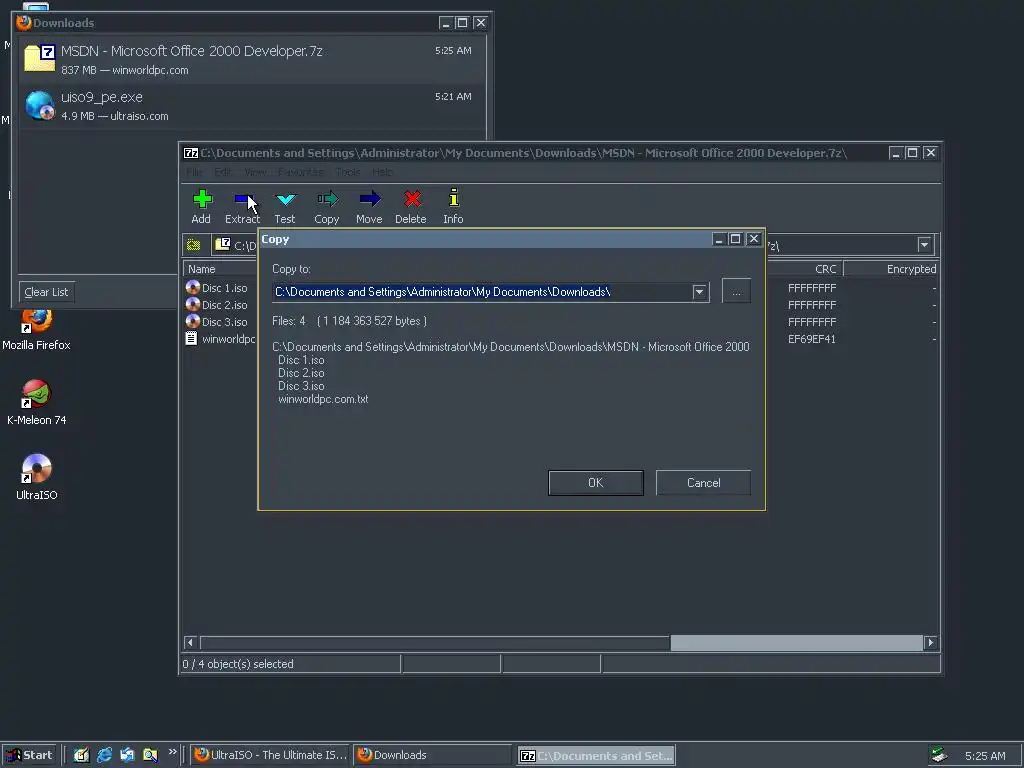Click the Copy toolbar icon in 7-Zip
1024x768 pixels.
click(x=327, y=199)
